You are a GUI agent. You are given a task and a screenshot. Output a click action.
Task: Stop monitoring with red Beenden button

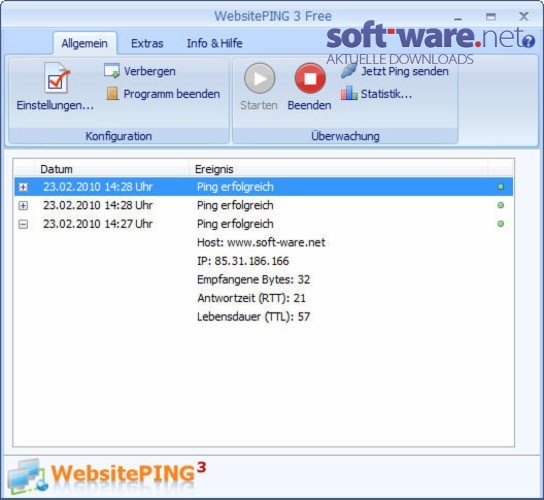(310, 79)
